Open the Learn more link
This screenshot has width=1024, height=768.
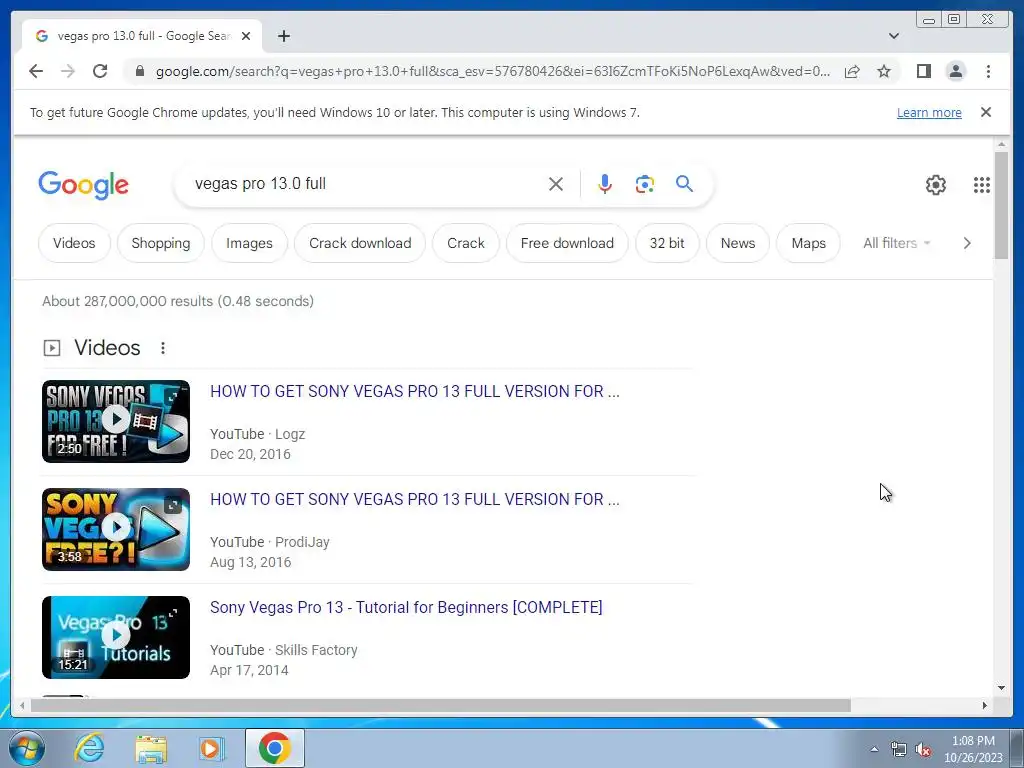pos(929,112)
